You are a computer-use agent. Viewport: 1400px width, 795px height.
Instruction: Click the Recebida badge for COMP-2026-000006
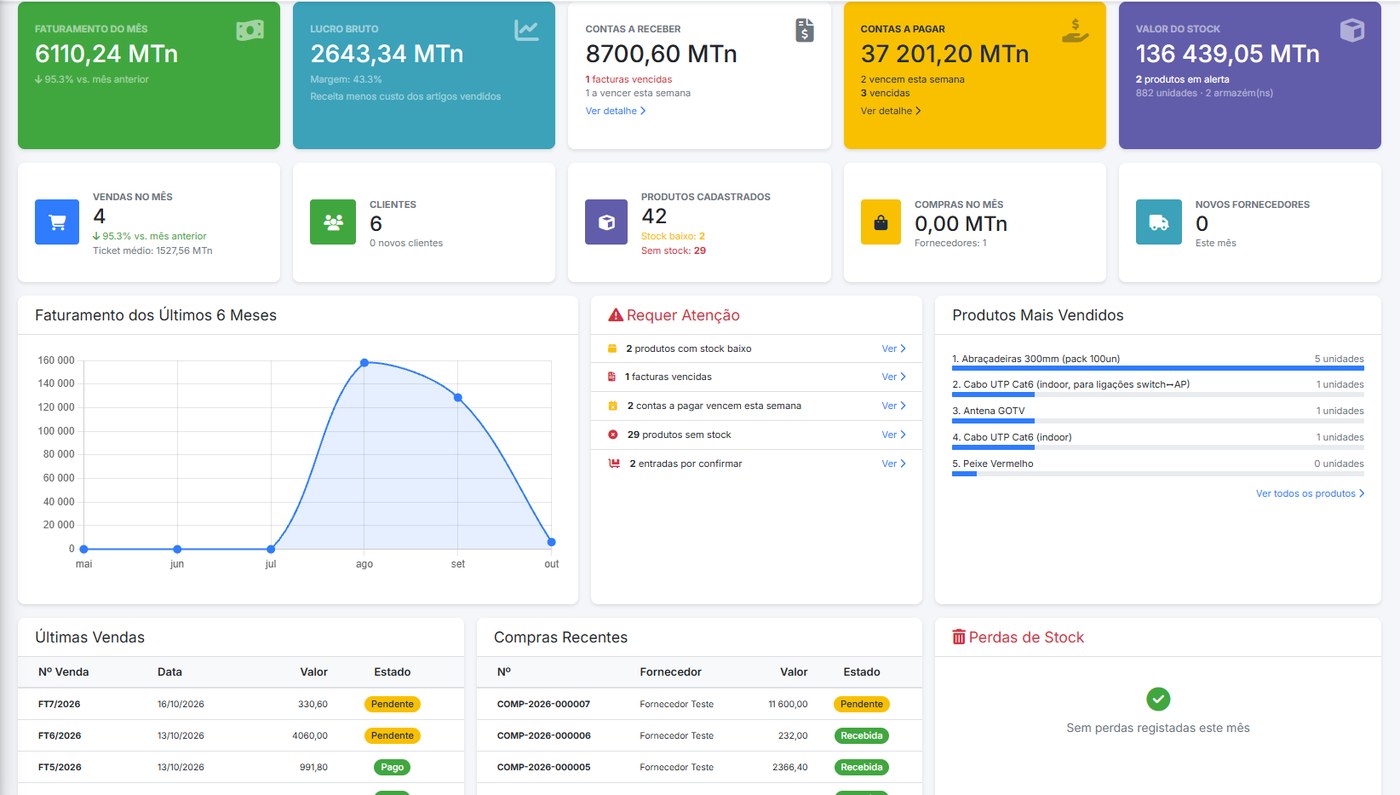click(x=862, y=736)
